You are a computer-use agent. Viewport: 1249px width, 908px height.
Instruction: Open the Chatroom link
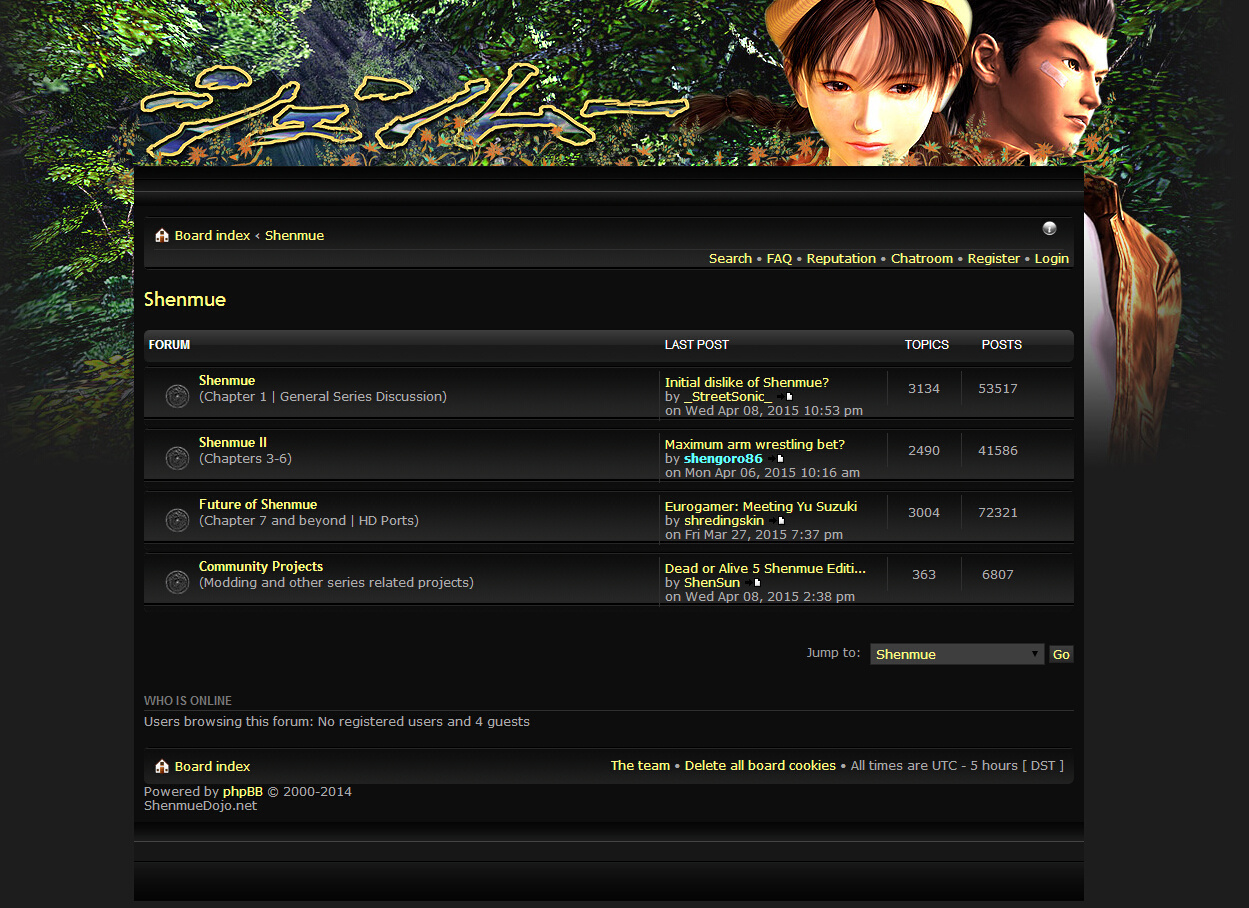(922, 259)
